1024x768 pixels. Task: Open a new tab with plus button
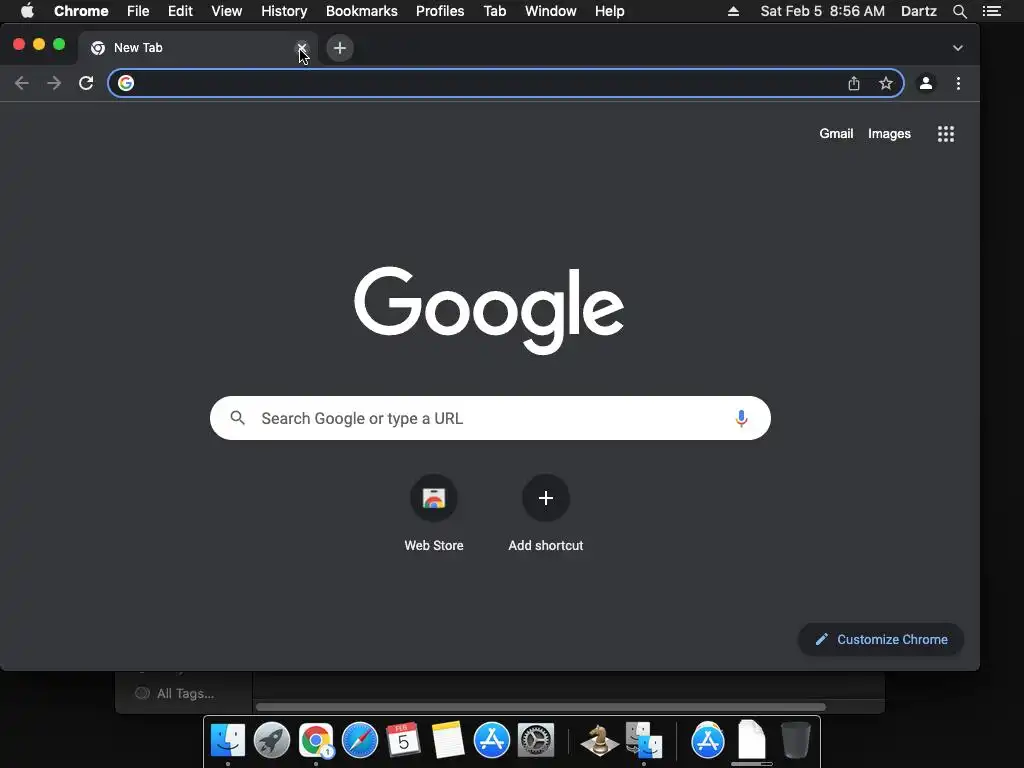(340, 48)
